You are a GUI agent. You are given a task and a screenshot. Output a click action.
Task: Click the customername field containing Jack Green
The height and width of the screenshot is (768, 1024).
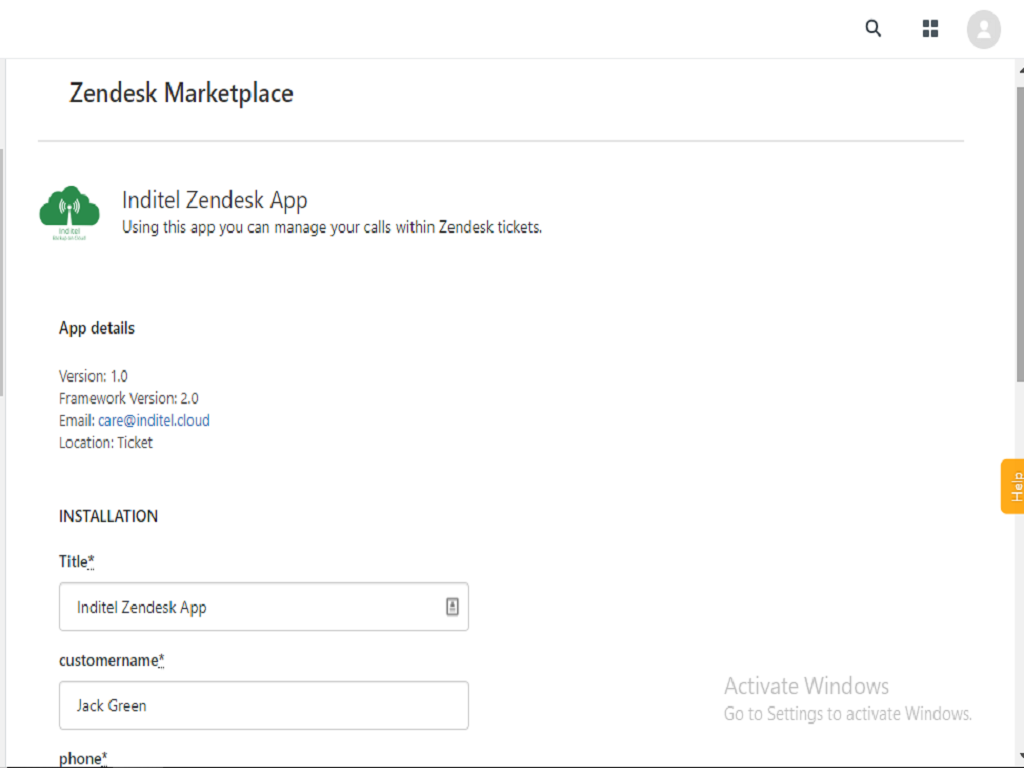point(263,705)
